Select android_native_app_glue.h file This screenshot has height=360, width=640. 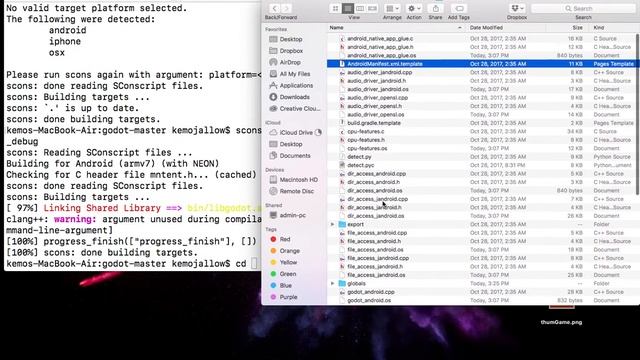click(x=481, y=47)
